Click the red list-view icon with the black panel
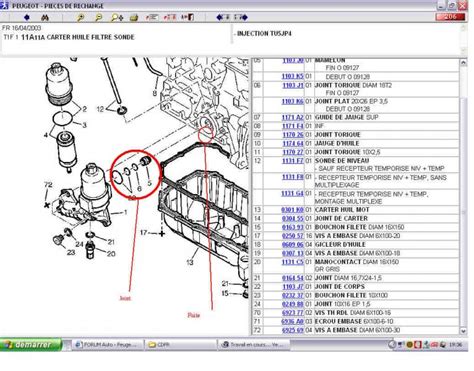The width and height of the screenshot is (474, 371). pyautogui.click(x=188, y=17)
